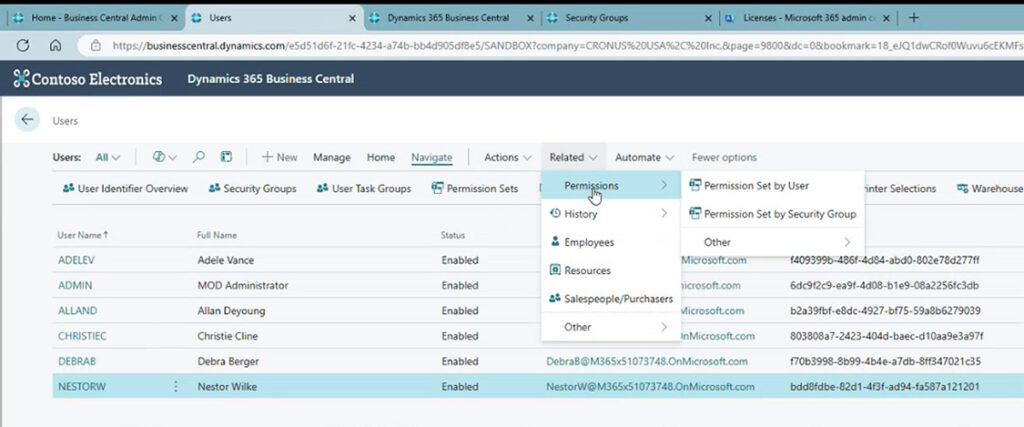Click Enabled status in Allan Deyoung row
Screen dimensions: 1024x427
click(x=460, y=311)
